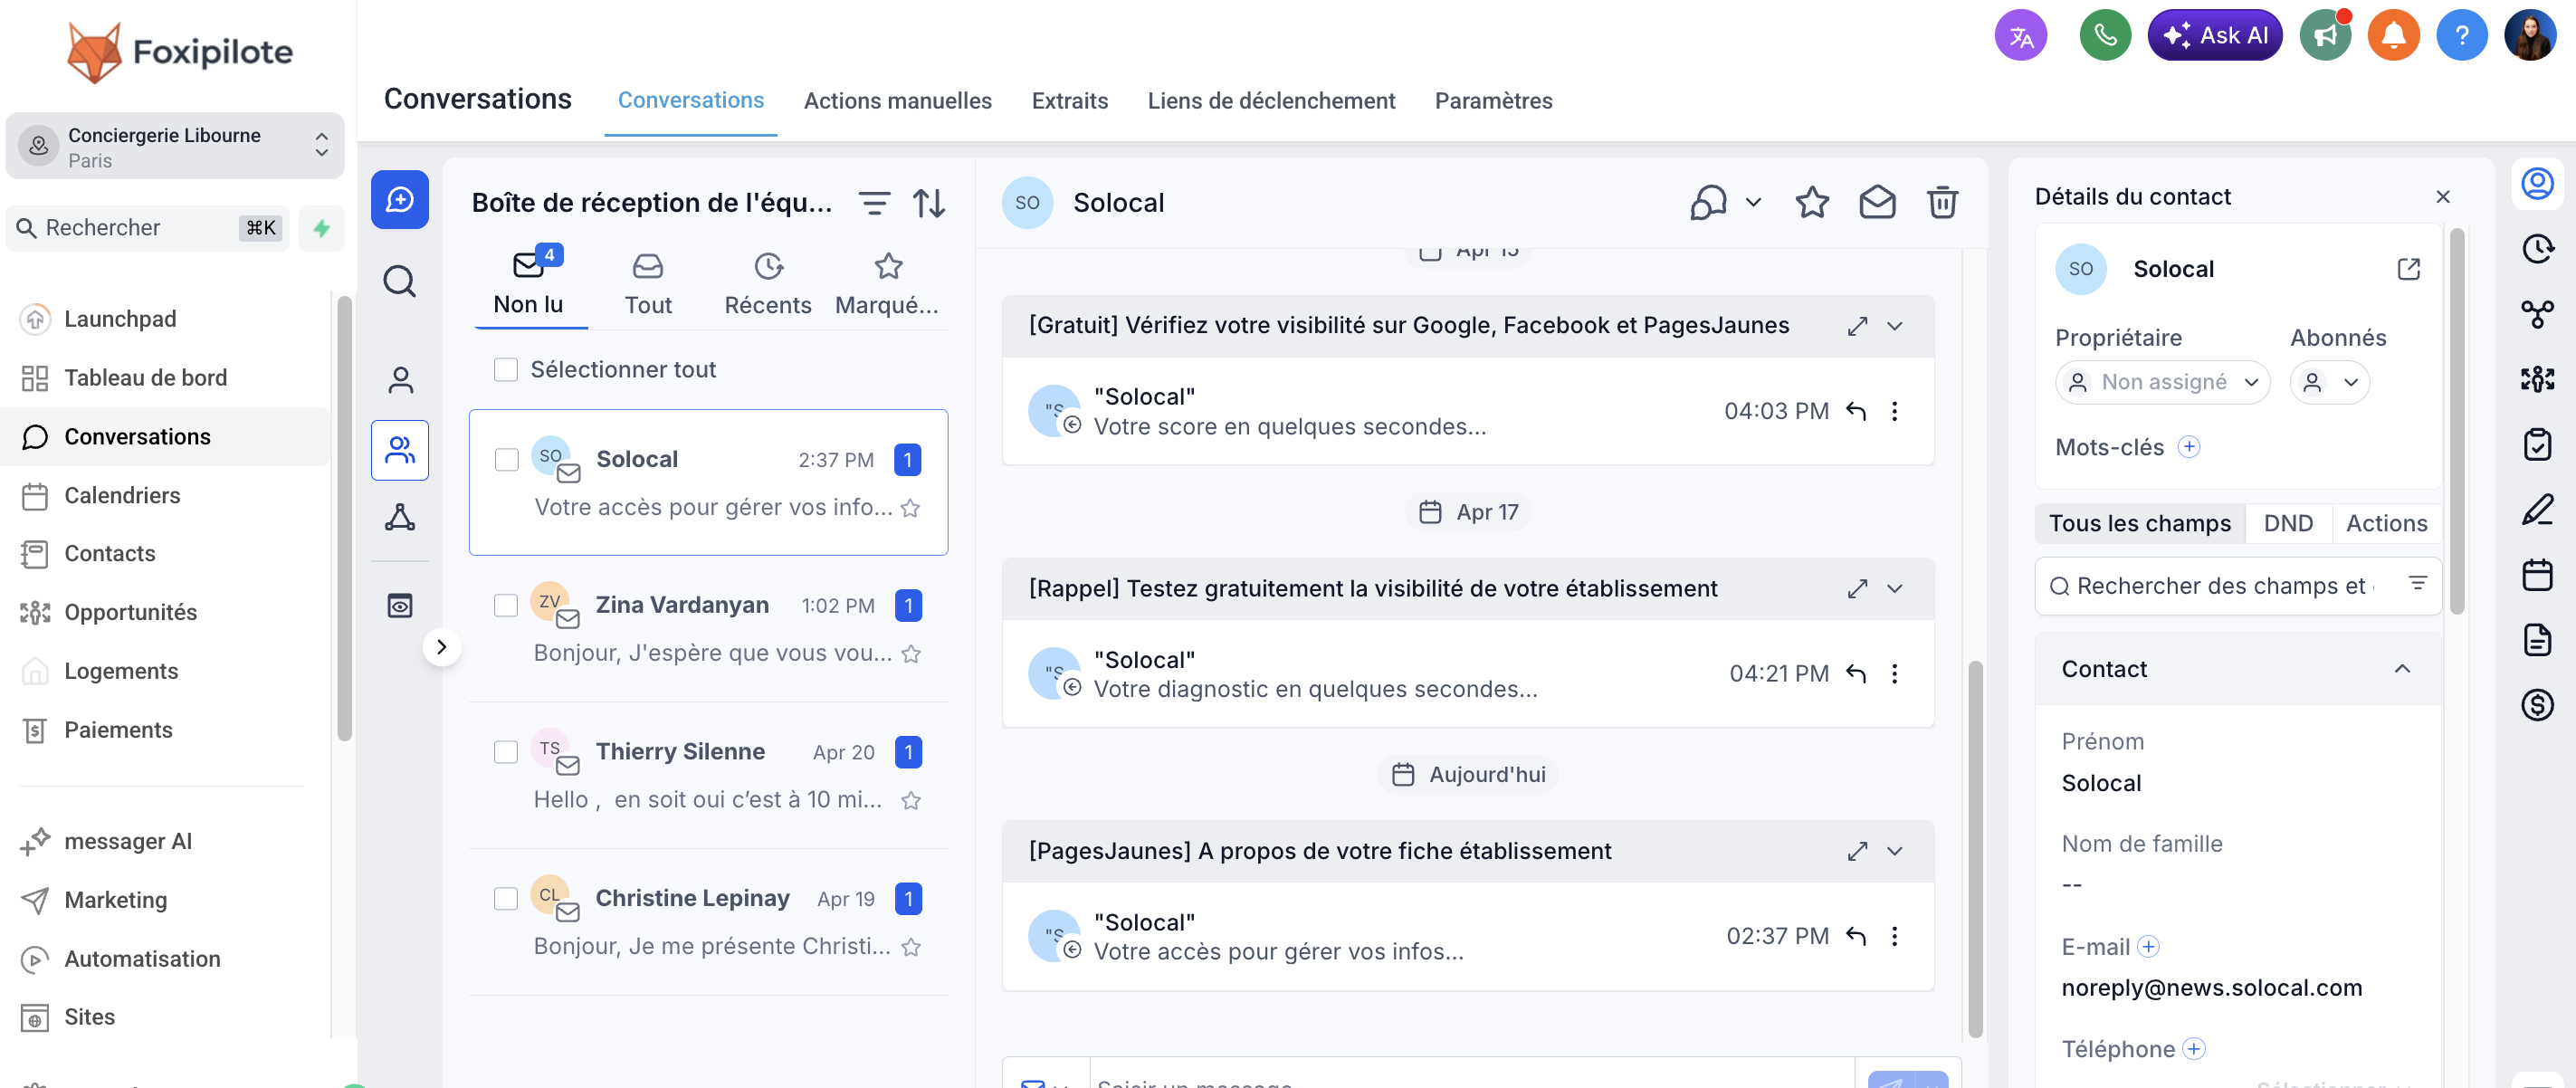Click the contact details panel scrollbar

point(2456,420)
